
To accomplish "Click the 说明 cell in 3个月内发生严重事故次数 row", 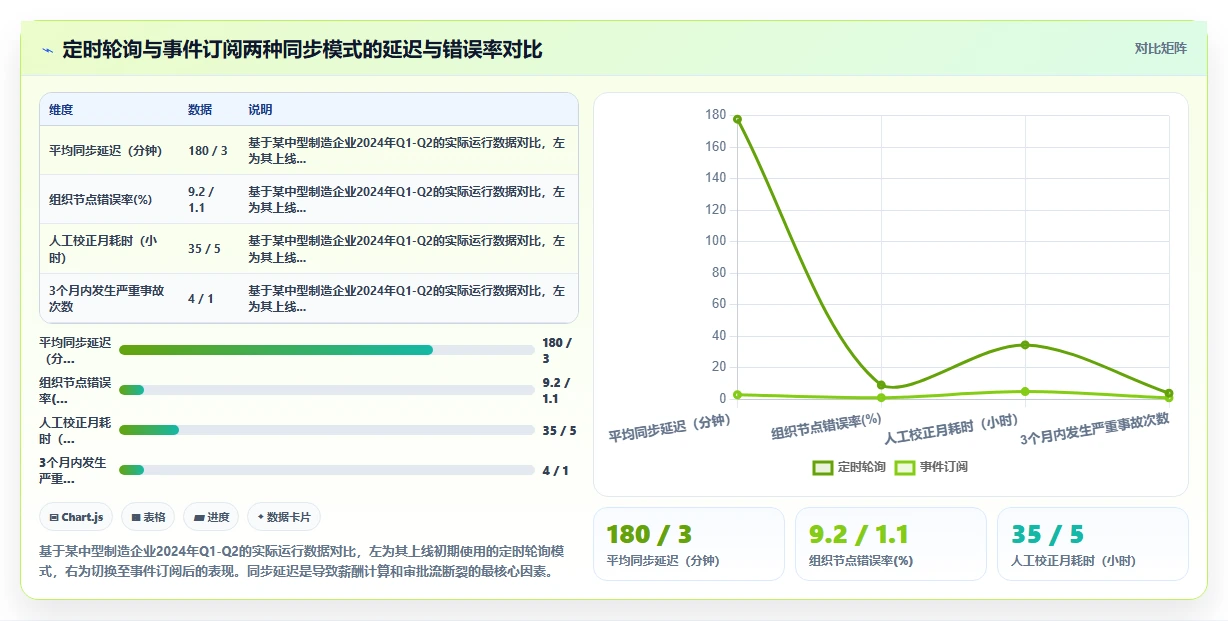I will click(x=409, y=298).
